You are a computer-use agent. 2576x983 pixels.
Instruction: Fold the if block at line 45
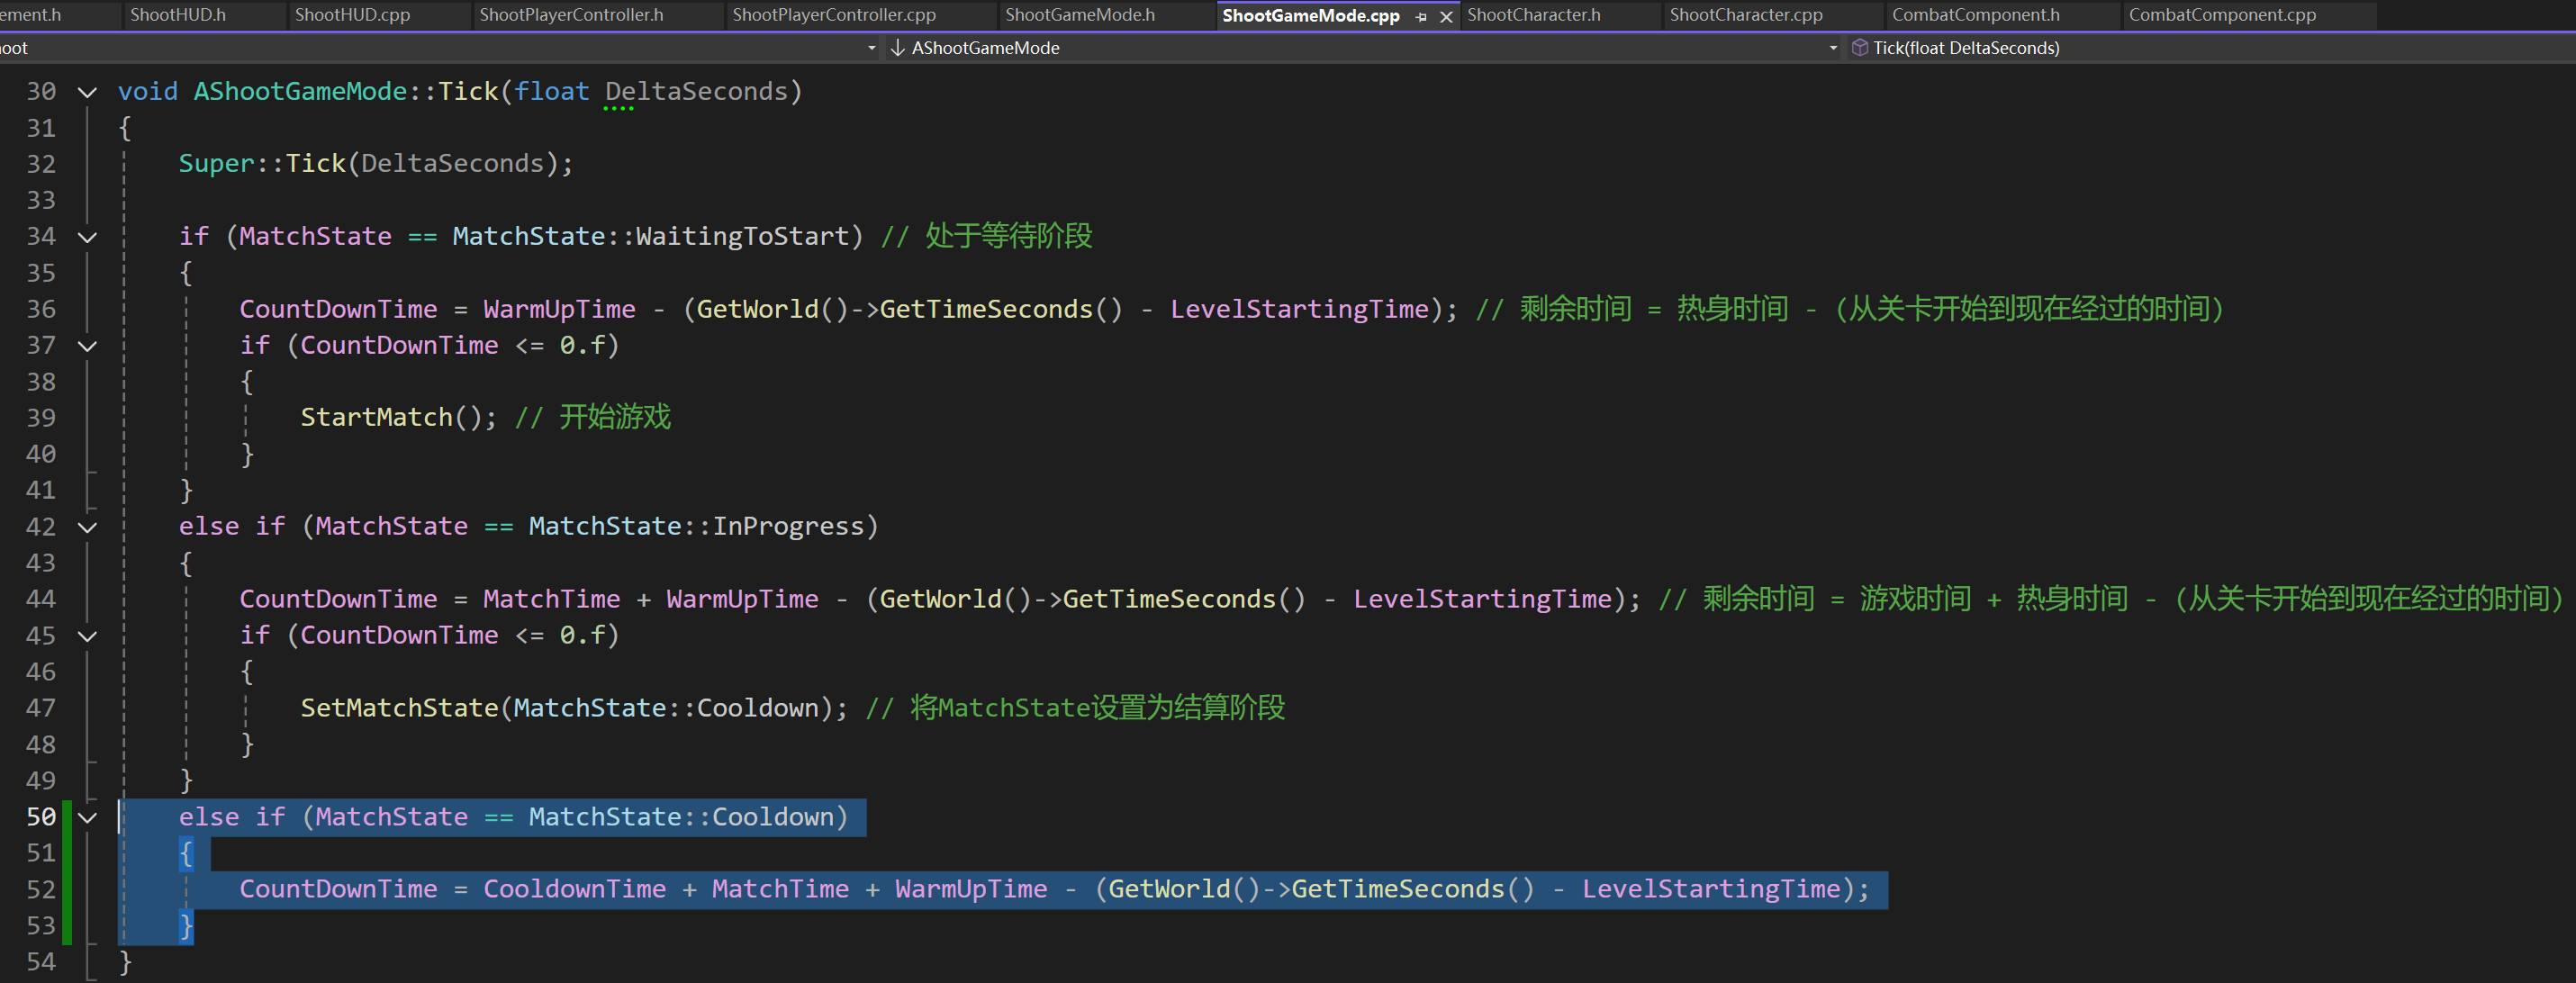[88, 636]
